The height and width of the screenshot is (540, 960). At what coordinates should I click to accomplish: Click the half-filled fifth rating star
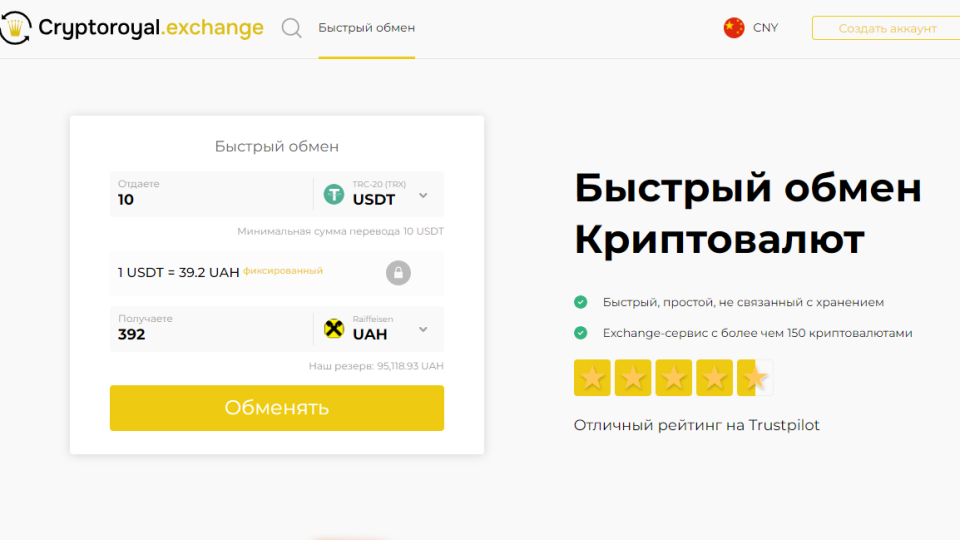(755, 378)
